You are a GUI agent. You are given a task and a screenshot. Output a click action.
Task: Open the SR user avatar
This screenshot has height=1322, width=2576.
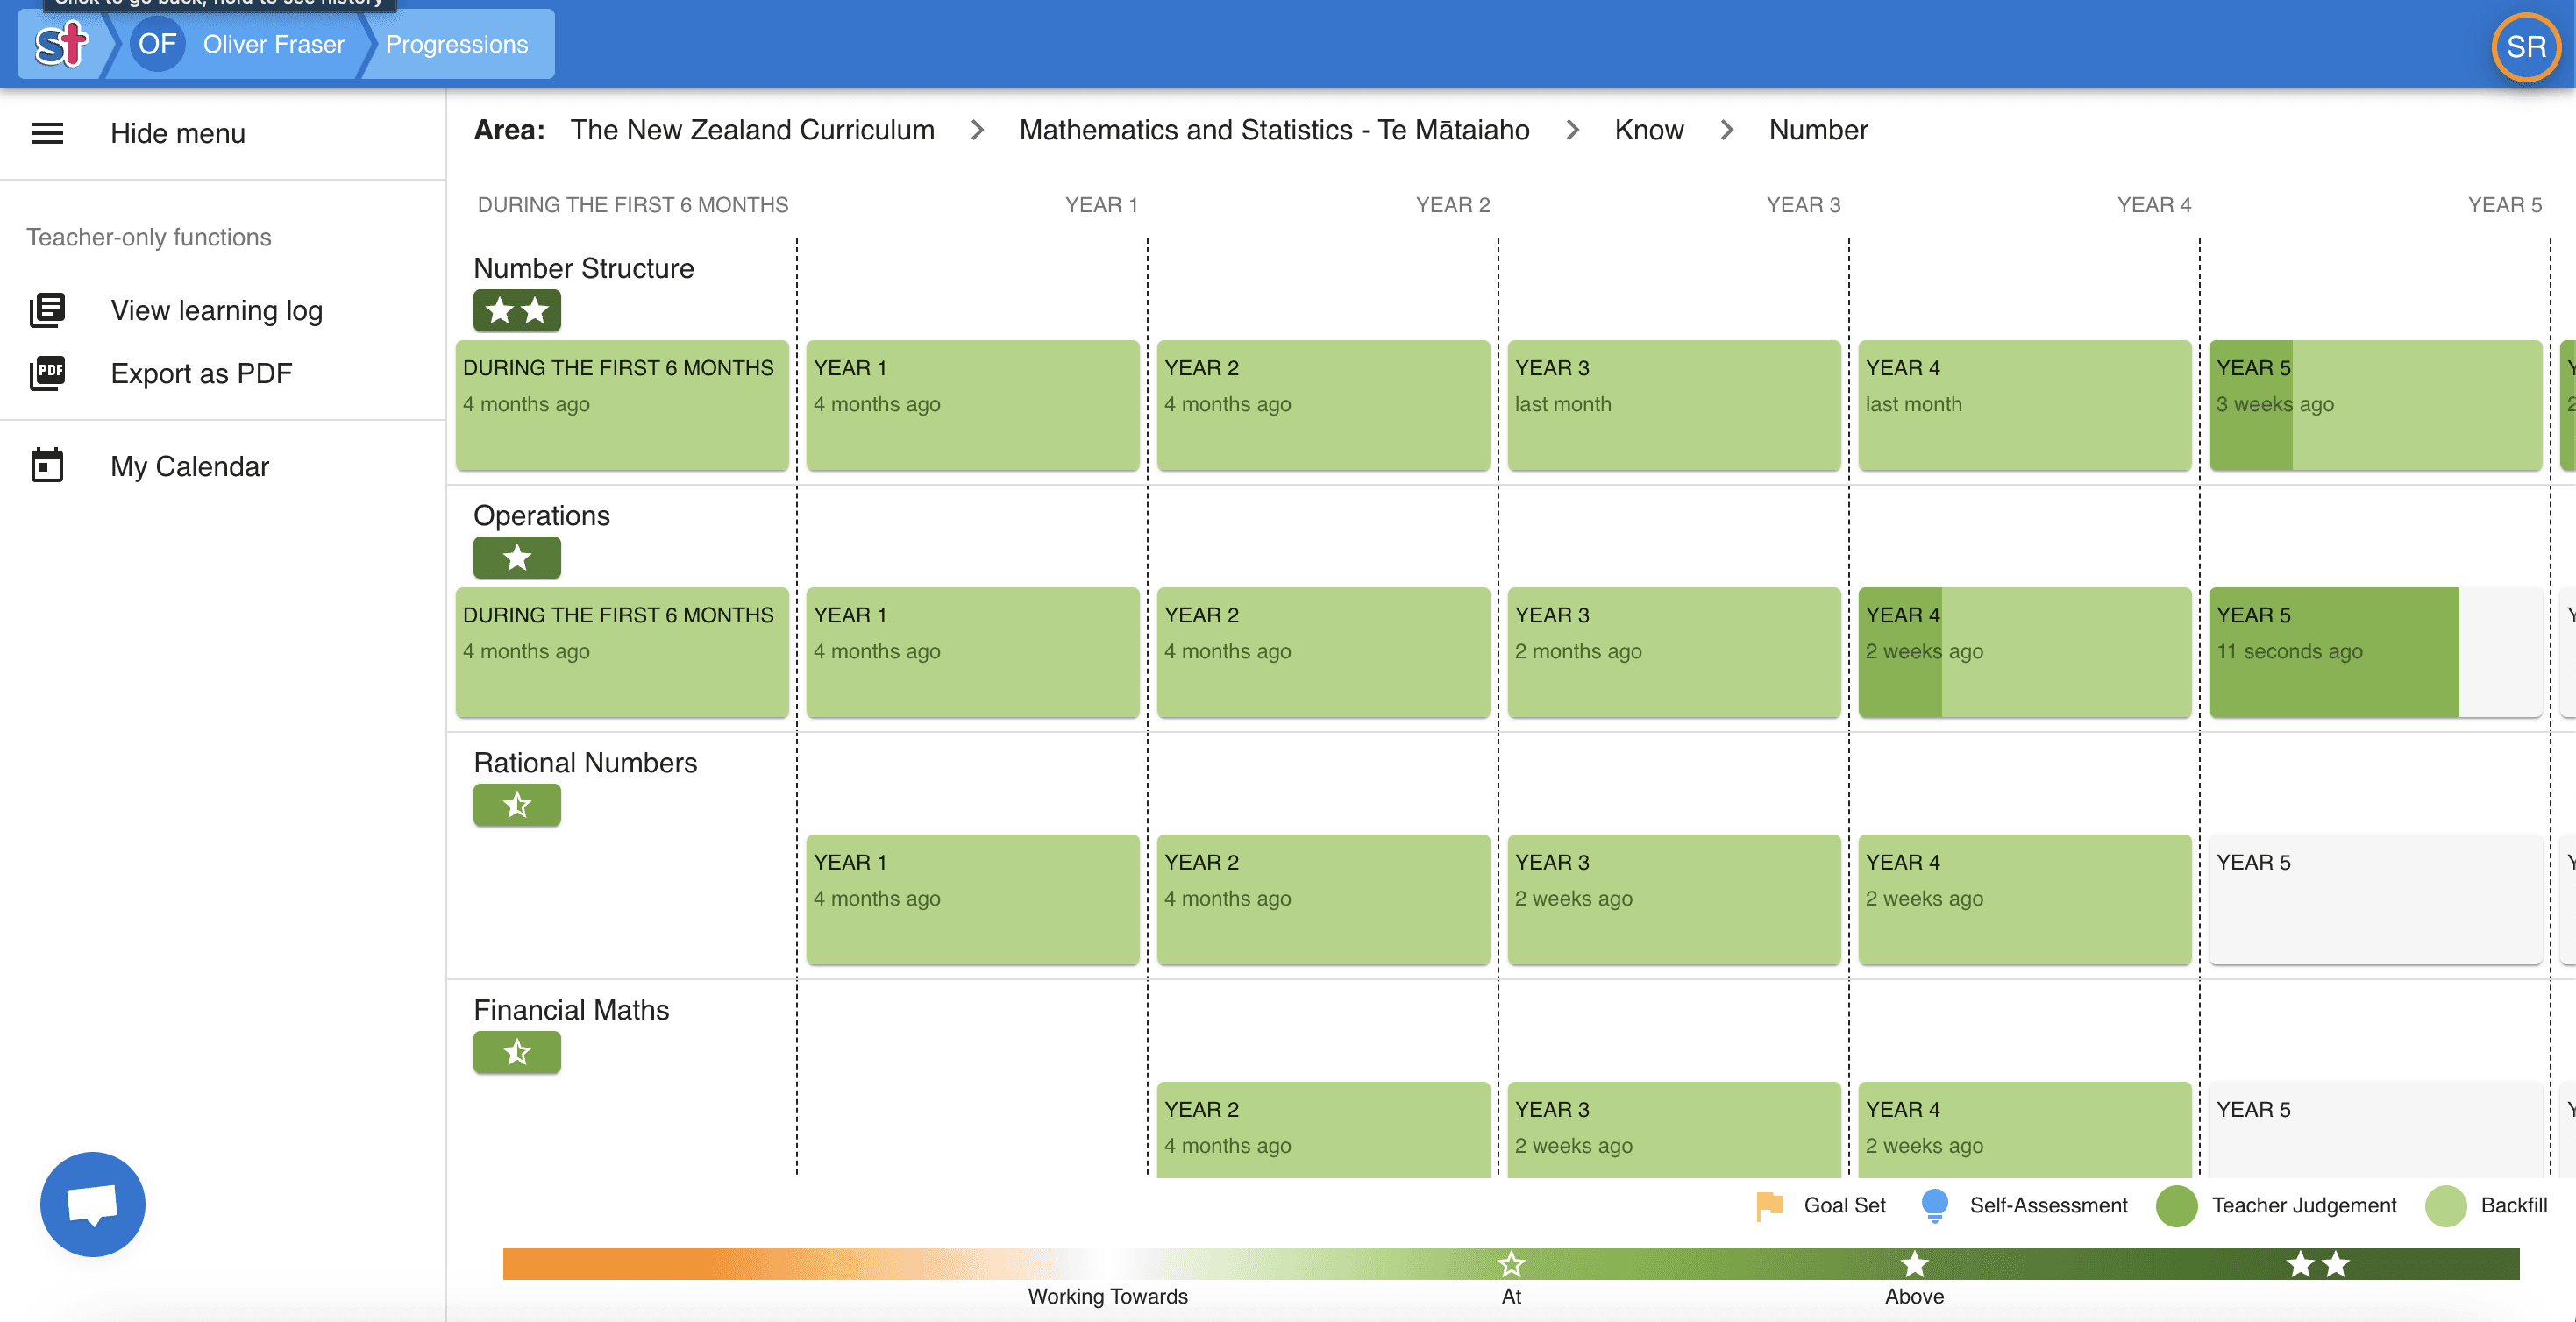(2525, 46)
